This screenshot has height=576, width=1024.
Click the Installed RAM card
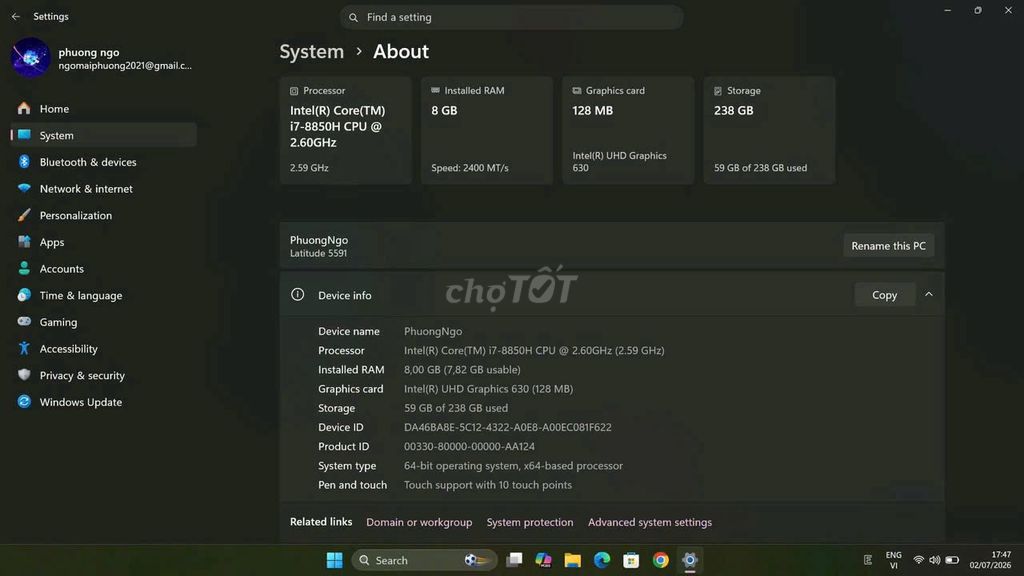(487, 130)
